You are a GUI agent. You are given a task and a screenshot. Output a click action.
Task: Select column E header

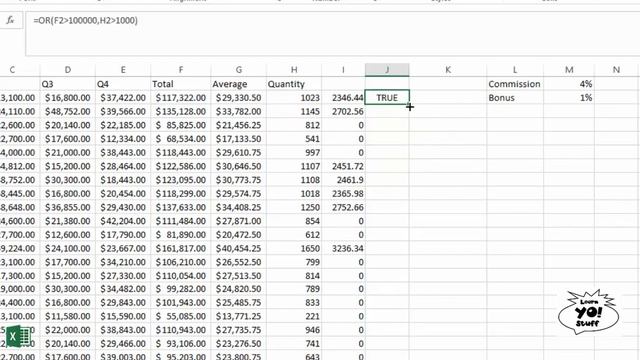(123, 70)
